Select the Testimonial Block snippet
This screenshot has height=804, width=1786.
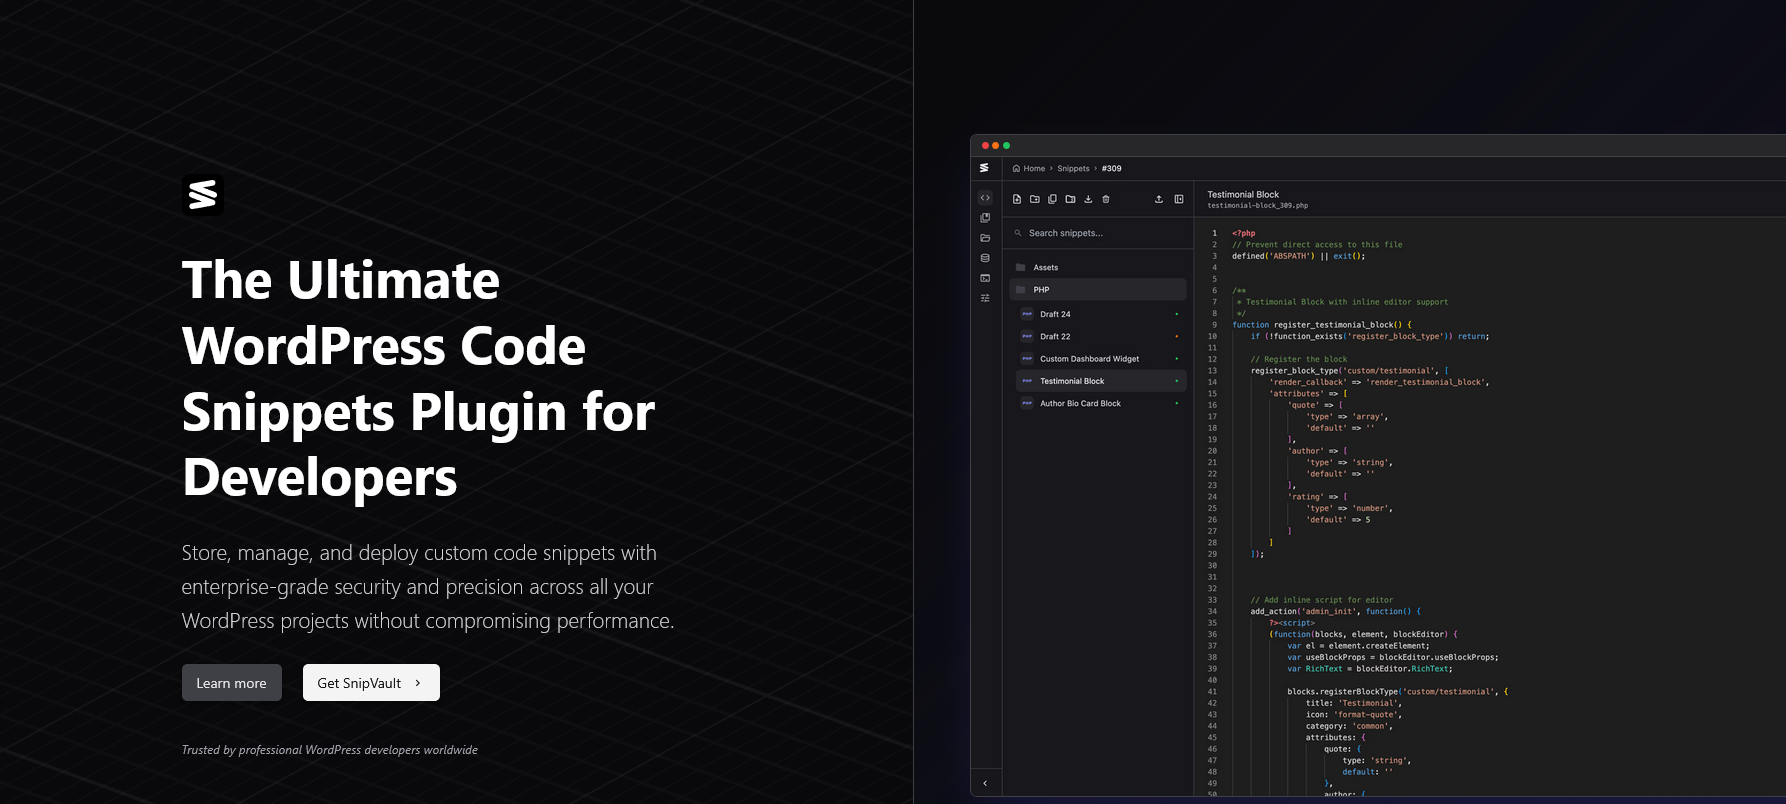pos(1101,381)
